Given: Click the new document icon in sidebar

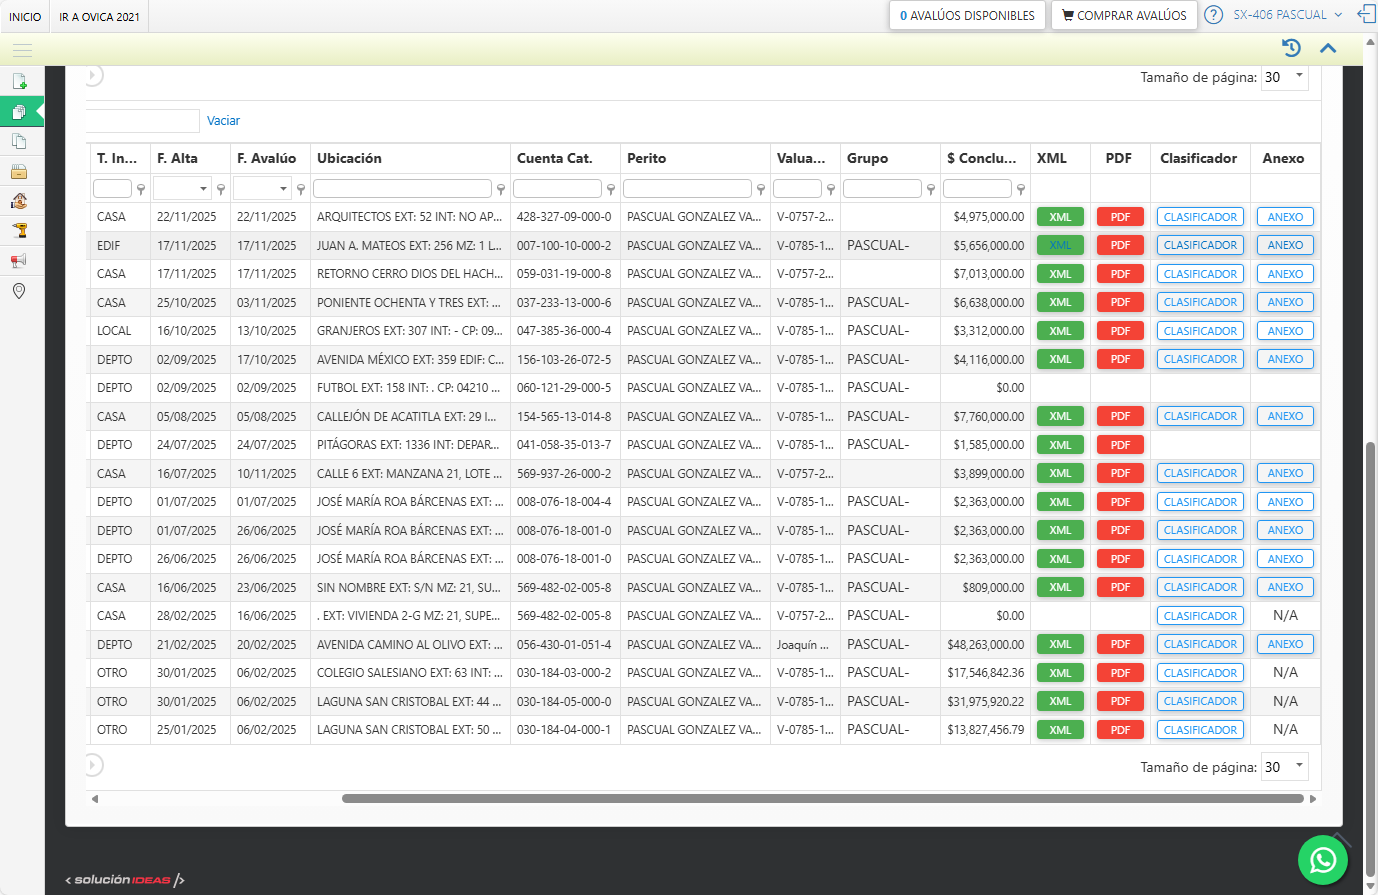Looking at the screenshot, I should (x=19, y=81).
